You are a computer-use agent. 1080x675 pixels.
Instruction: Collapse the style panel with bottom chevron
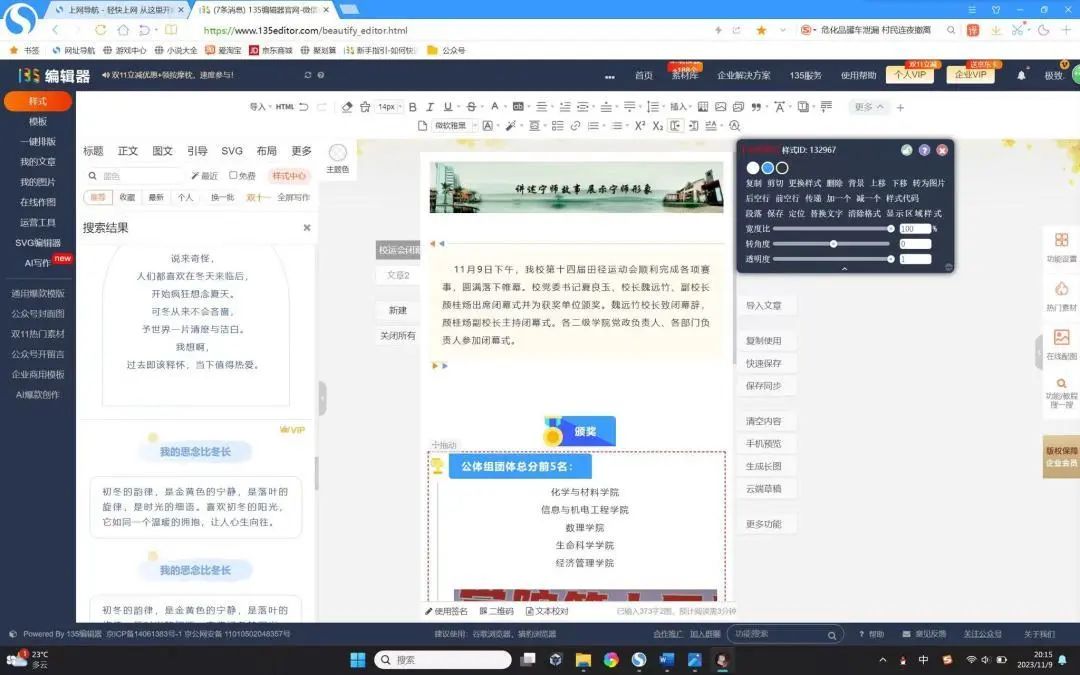coord(845,268)
